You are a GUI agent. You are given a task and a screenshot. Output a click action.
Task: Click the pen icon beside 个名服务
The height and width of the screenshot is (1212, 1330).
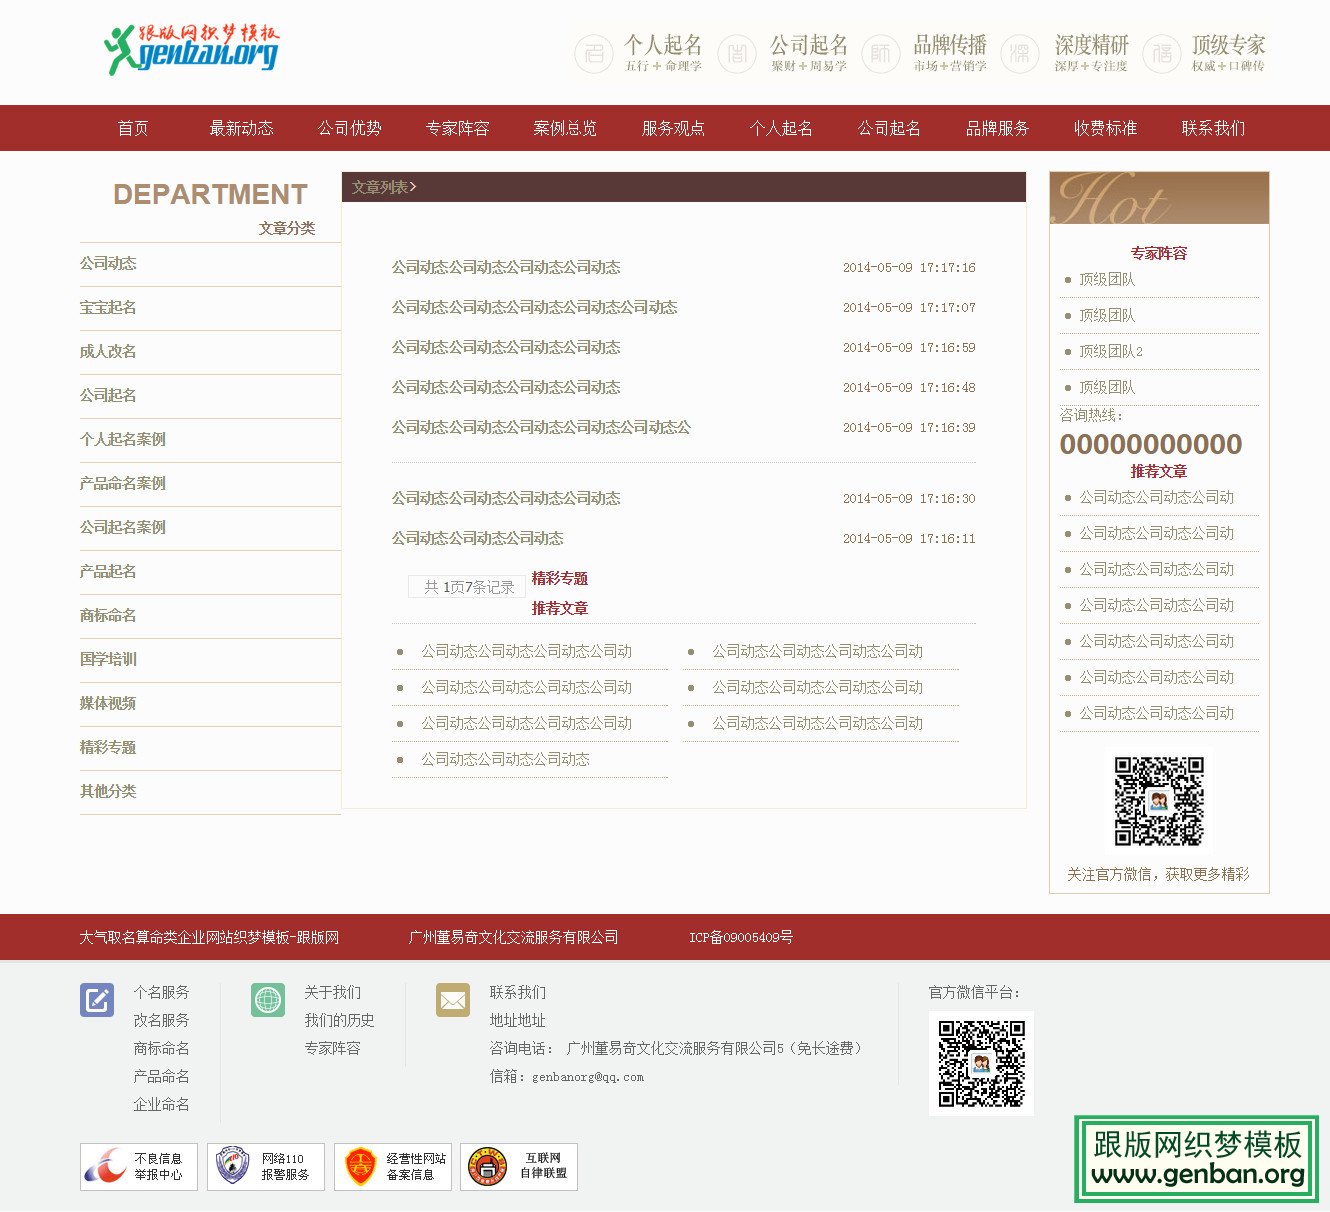[96, 999]
